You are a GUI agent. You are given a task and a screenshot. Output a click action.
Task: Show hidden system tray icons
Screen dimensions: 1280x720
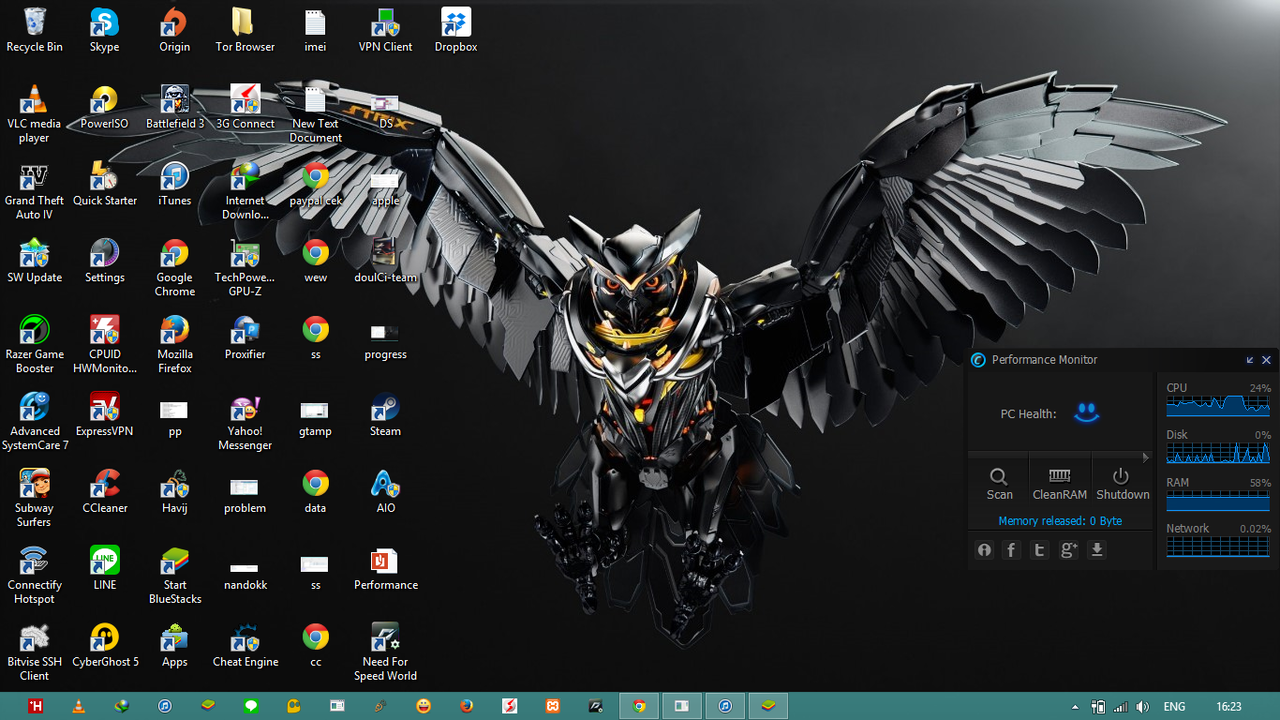pos(1075,707)
